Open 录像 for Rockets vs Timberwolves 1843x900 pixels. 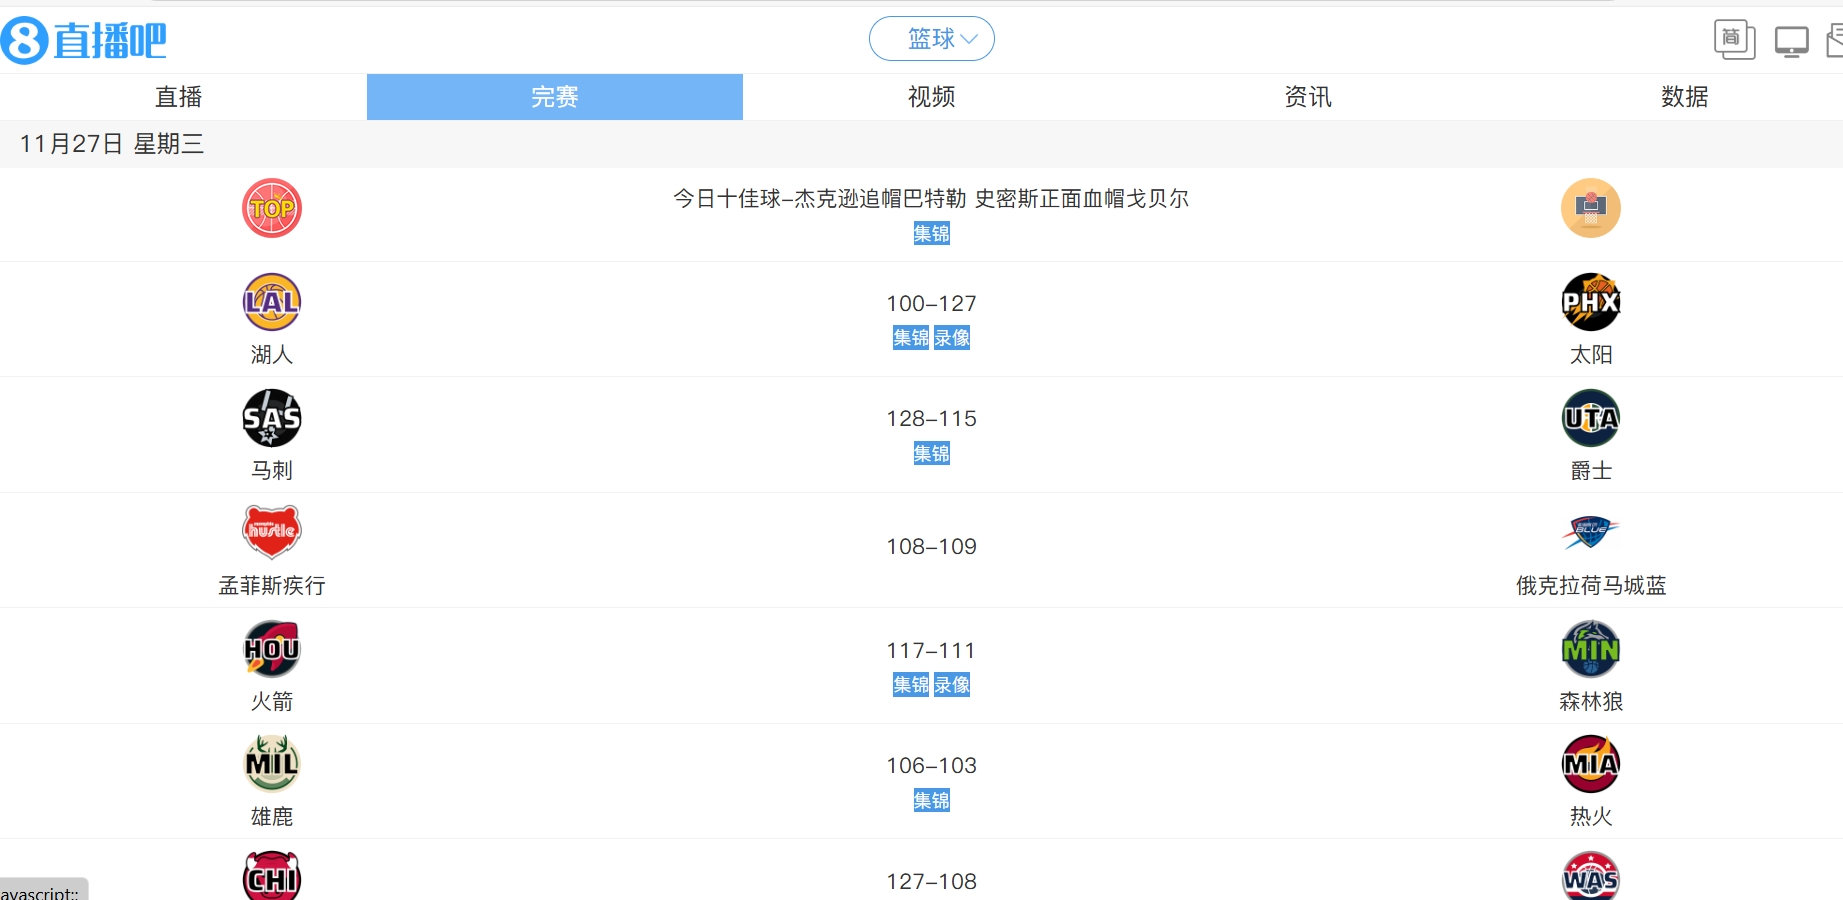952,685
